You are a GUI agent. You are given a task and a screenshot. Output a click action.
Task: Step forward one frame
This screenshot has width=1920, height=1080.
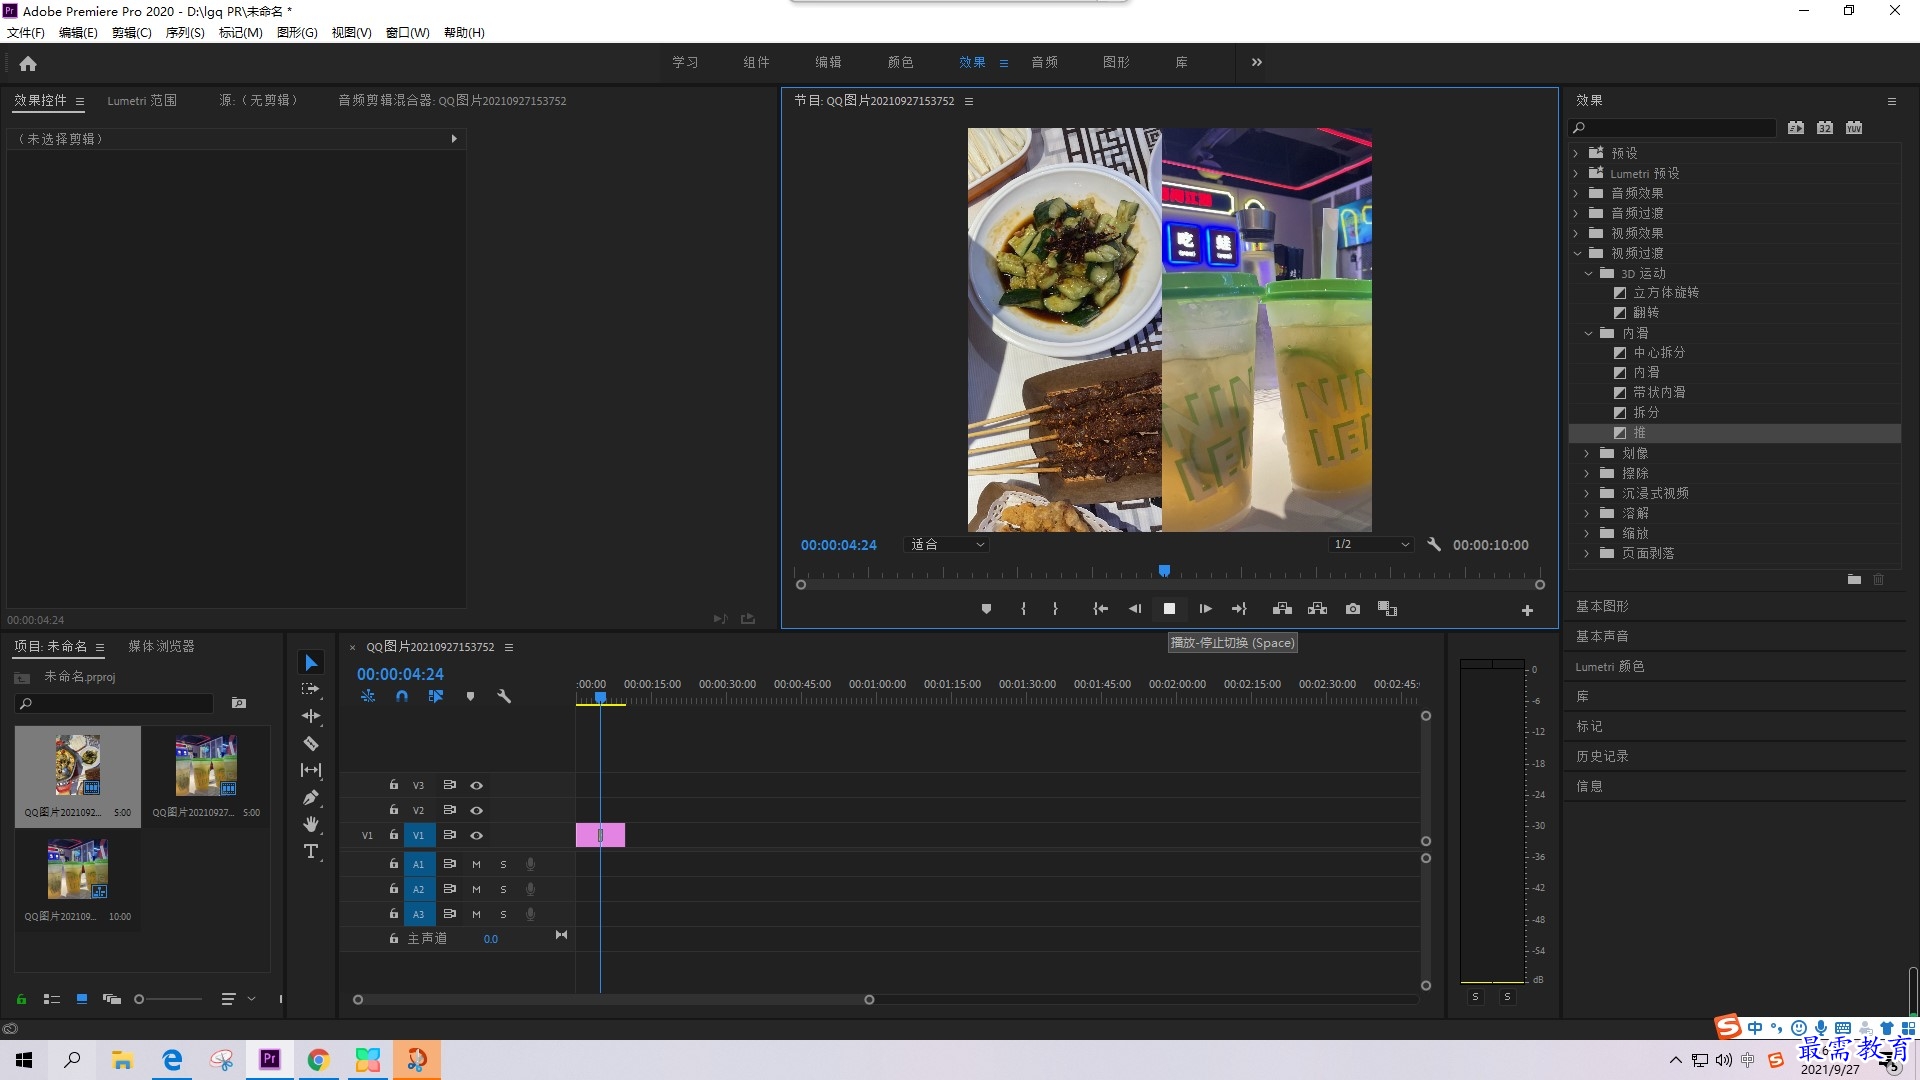click(1205, 609)
